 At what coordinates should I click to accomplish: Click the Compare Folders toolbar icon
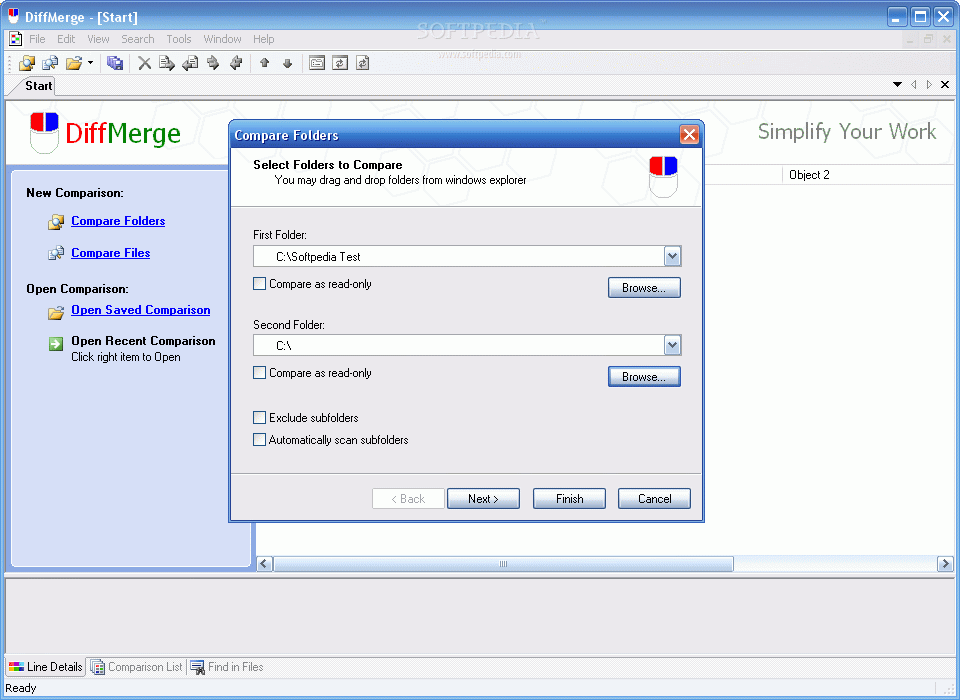coord(27,63)
